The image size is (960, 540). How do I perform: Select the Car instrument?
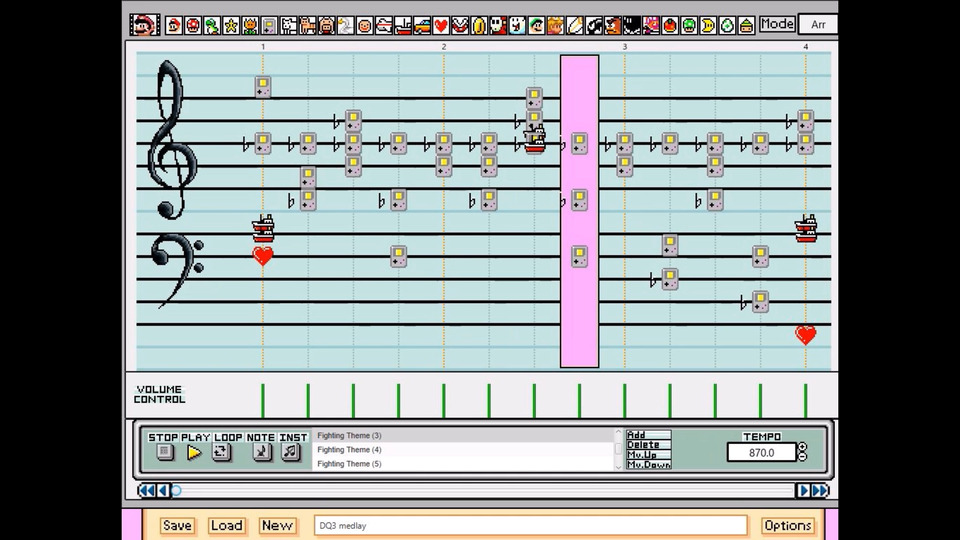click(422, 26)
